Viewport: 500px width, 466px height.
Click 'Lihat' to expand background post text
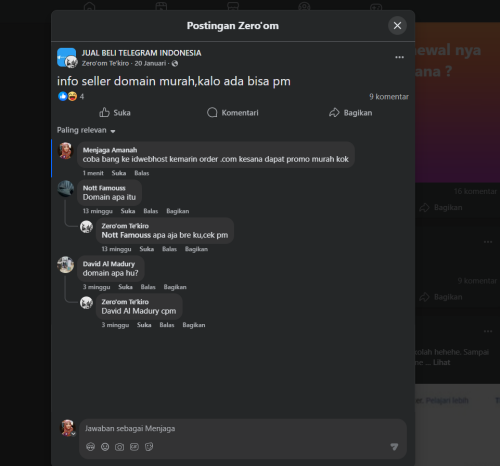[441, 362]
